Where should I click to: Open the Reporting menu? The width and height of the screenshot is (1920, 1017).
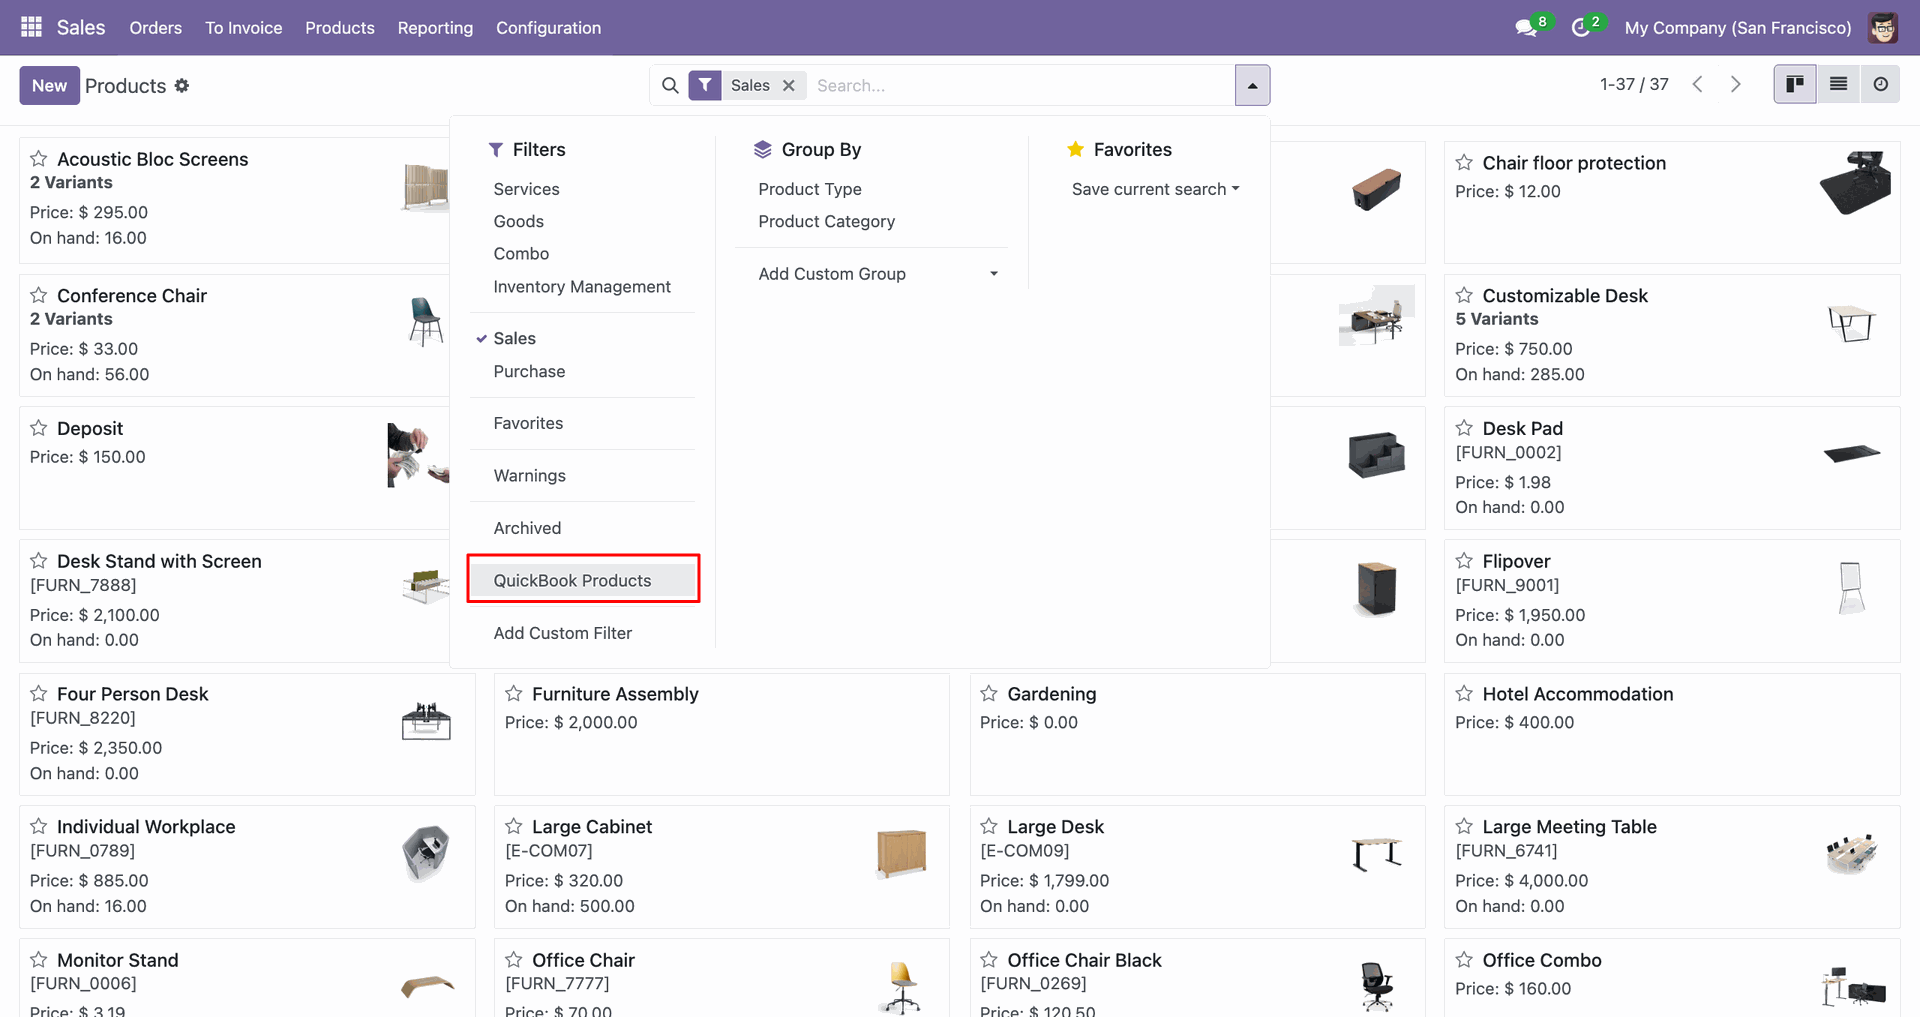point(435,28)
